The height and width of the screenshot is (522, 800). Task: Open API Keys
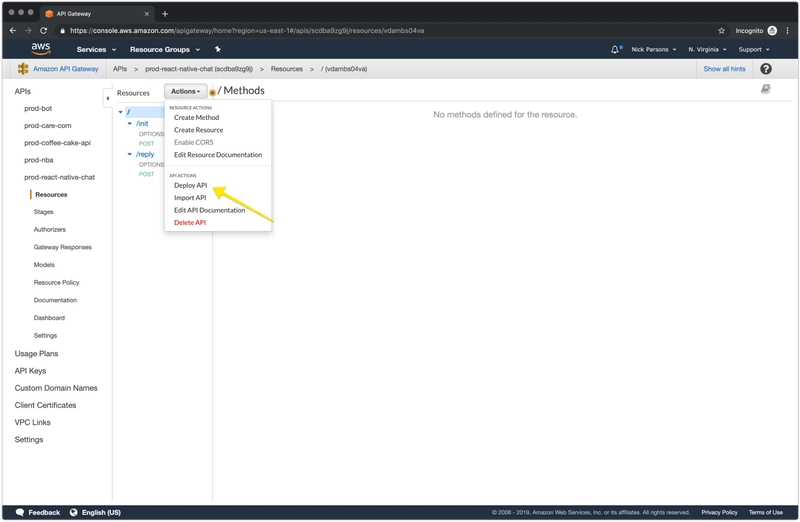point(30,371)
